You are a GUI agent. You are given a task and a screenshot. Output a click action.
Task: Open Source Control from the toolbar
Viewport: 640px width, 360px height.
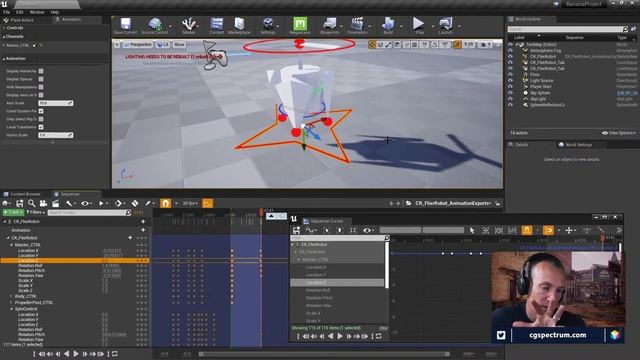click(155, 26)
